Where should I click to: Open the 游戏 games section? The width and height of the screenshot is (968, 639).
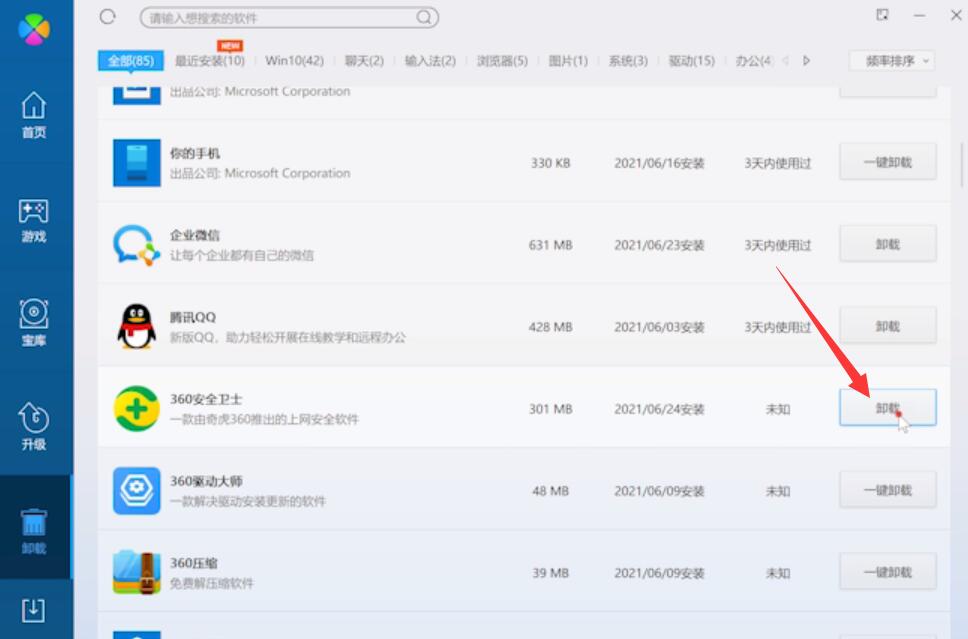34,220
